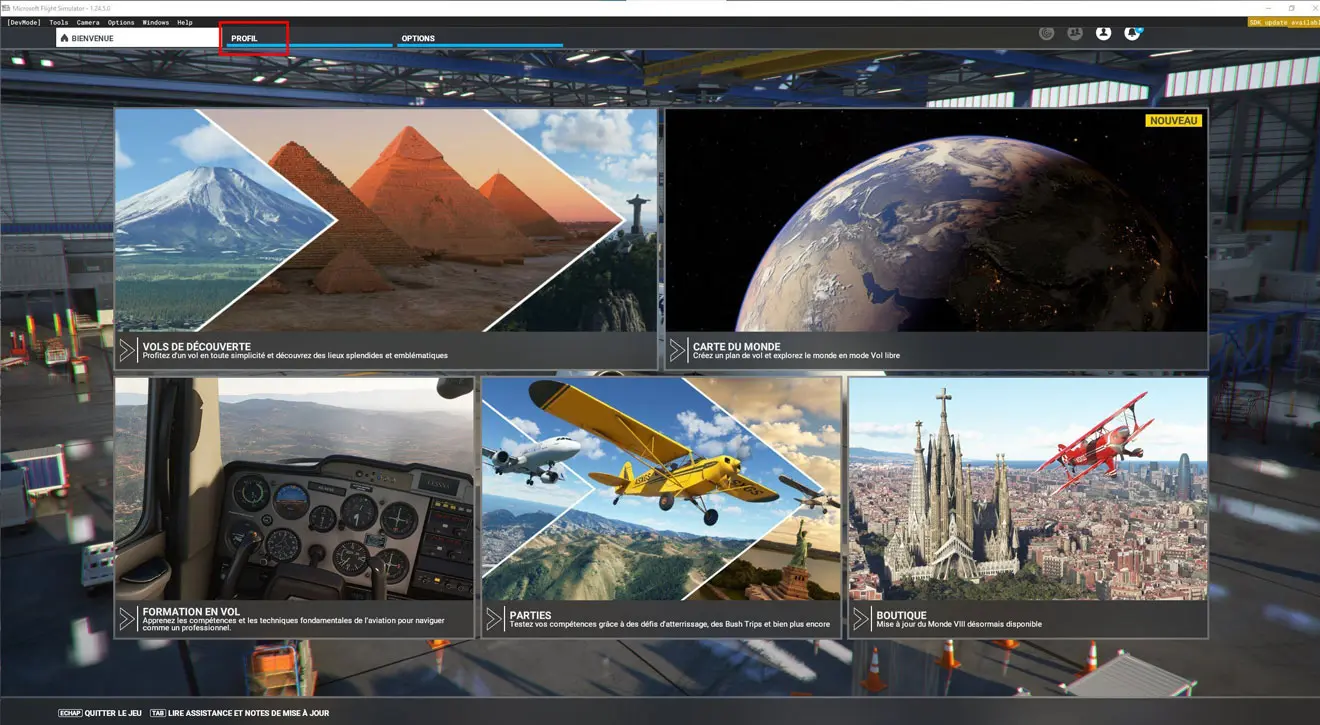Click the Vols de Découverte title
The width and height of the screenshot is (1320, 725).
(x=196, y=346)
